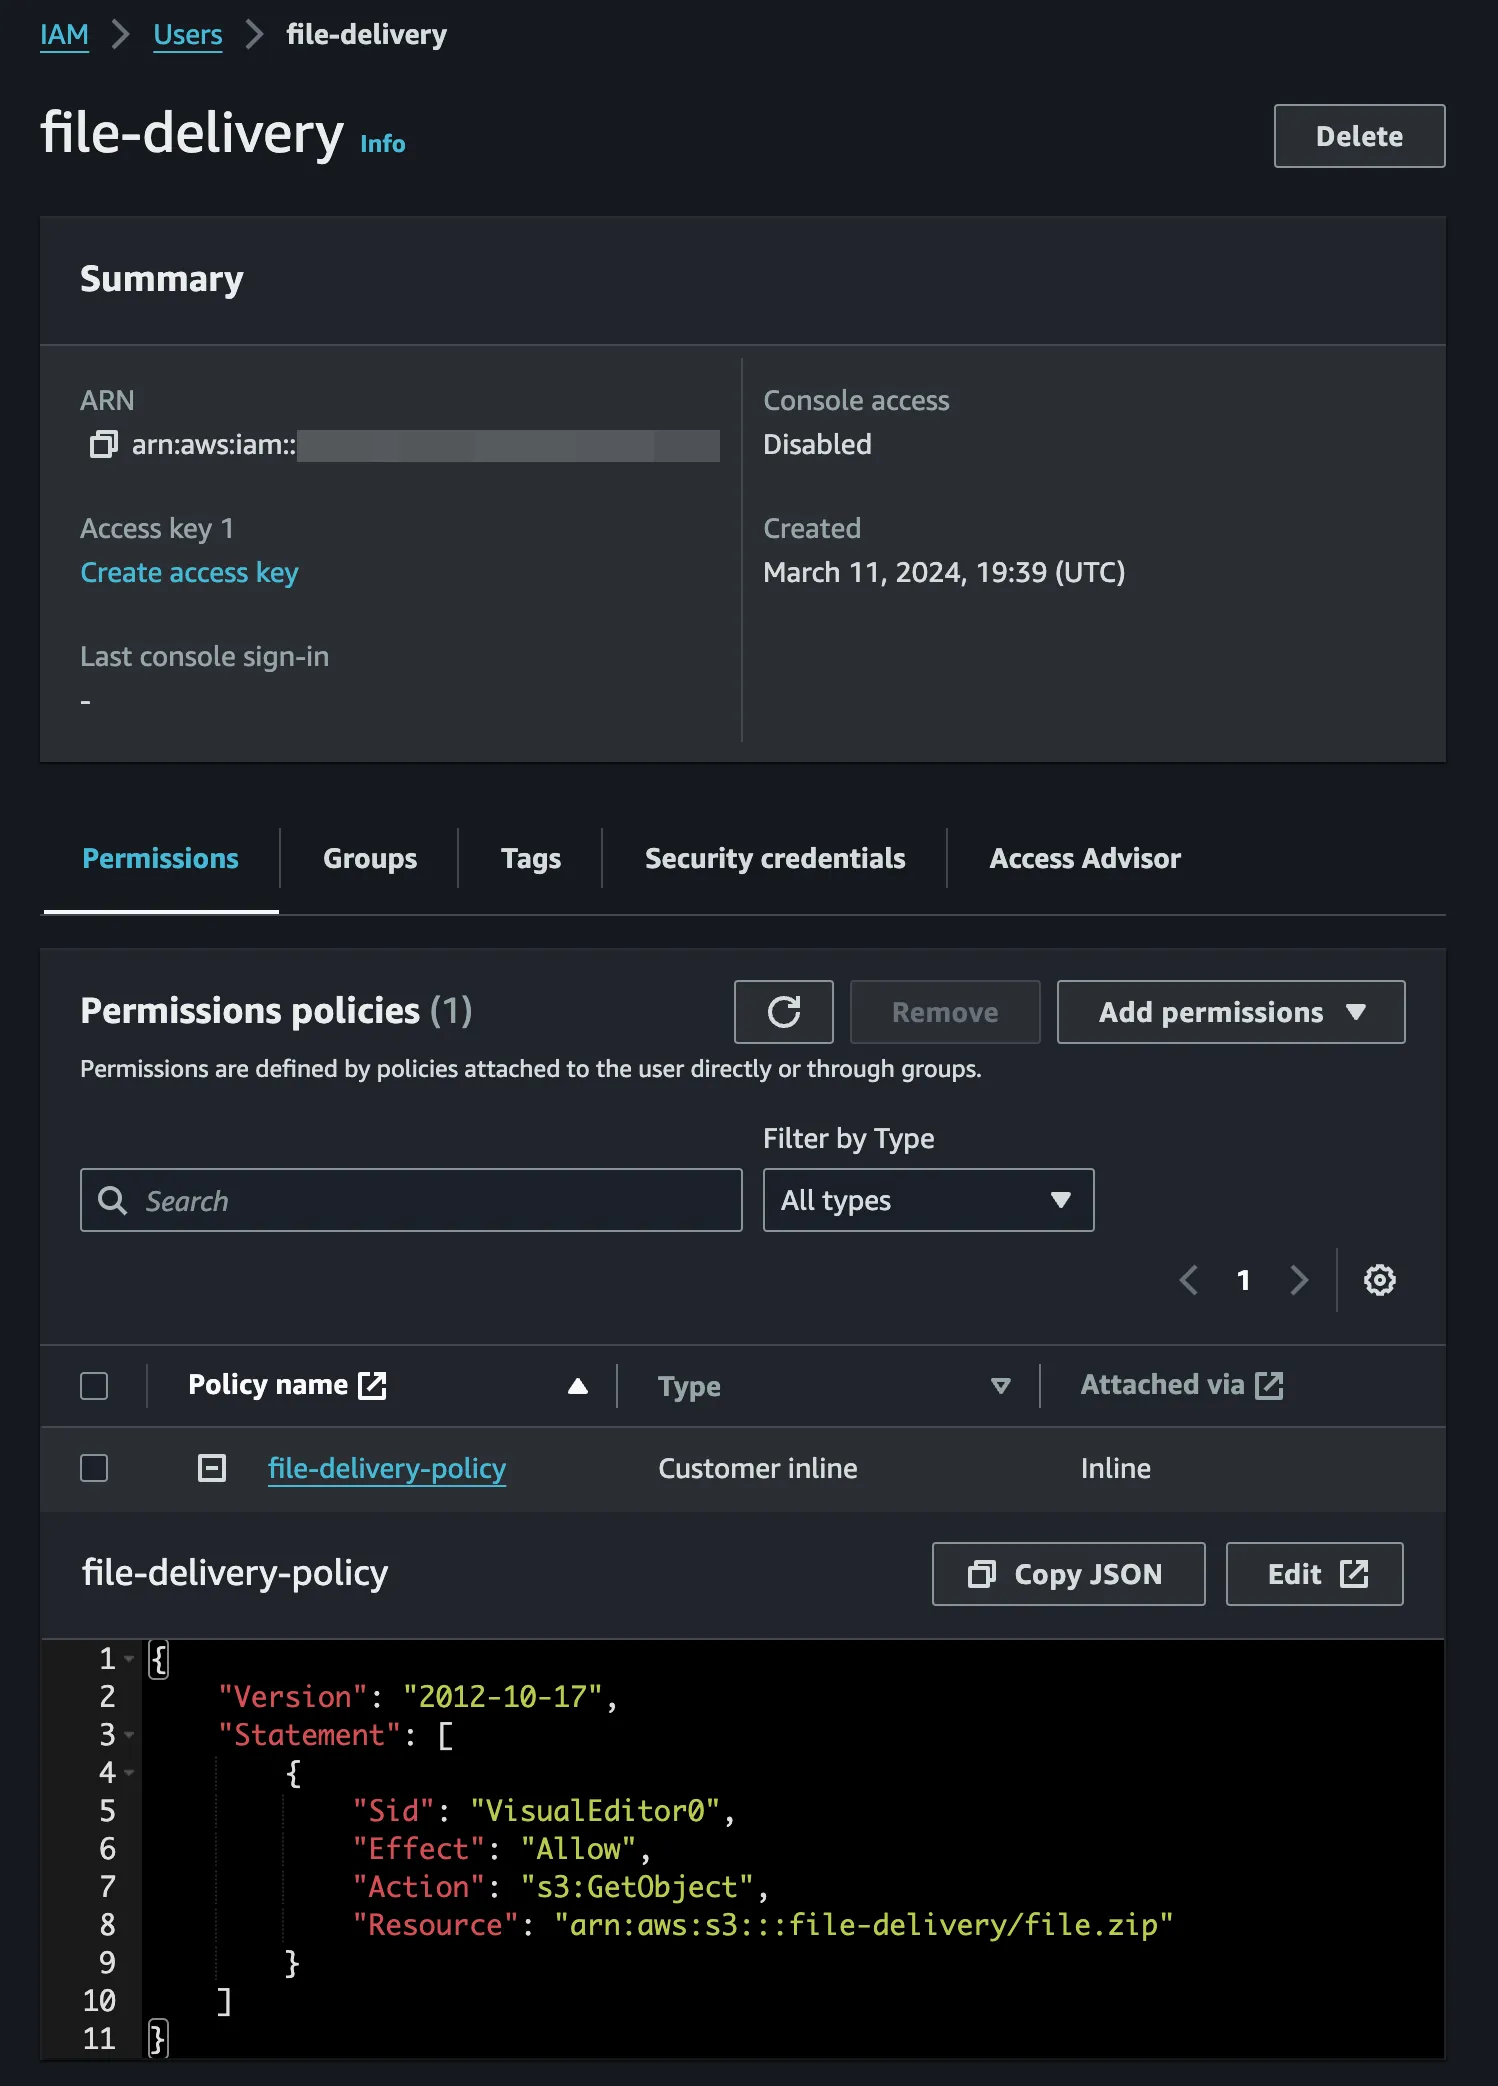
Task: Fold the Statement array at line 3
Action: (x=129, y=1735)
